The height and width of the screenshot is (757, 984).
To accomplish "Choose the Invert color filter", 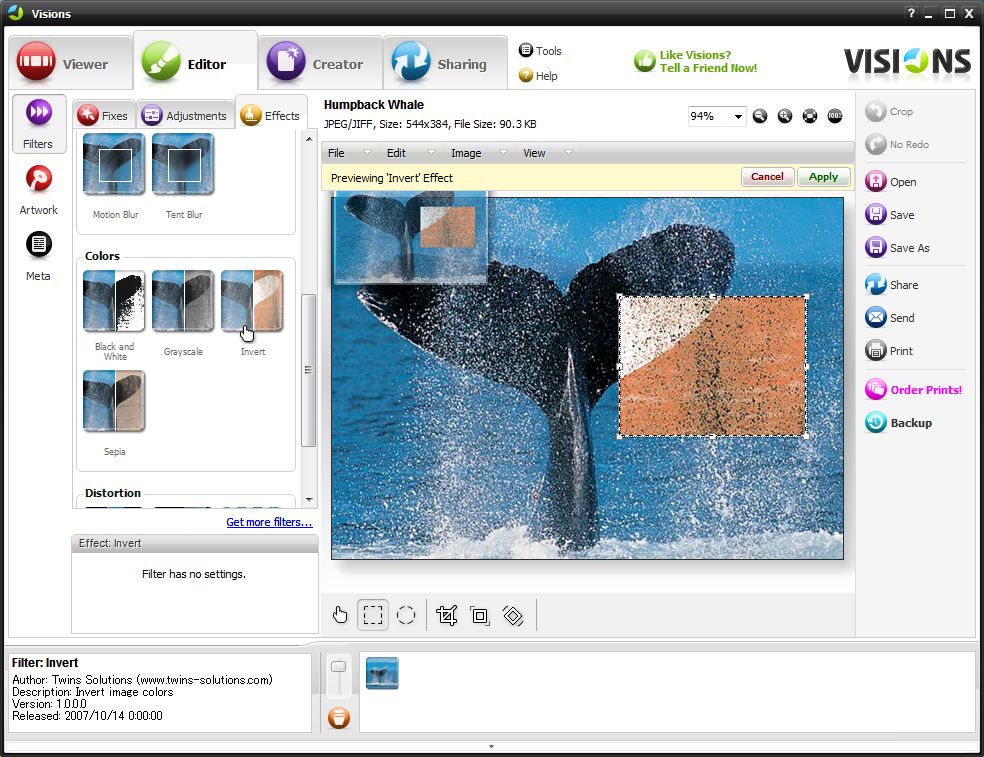I will click(252, 301).
